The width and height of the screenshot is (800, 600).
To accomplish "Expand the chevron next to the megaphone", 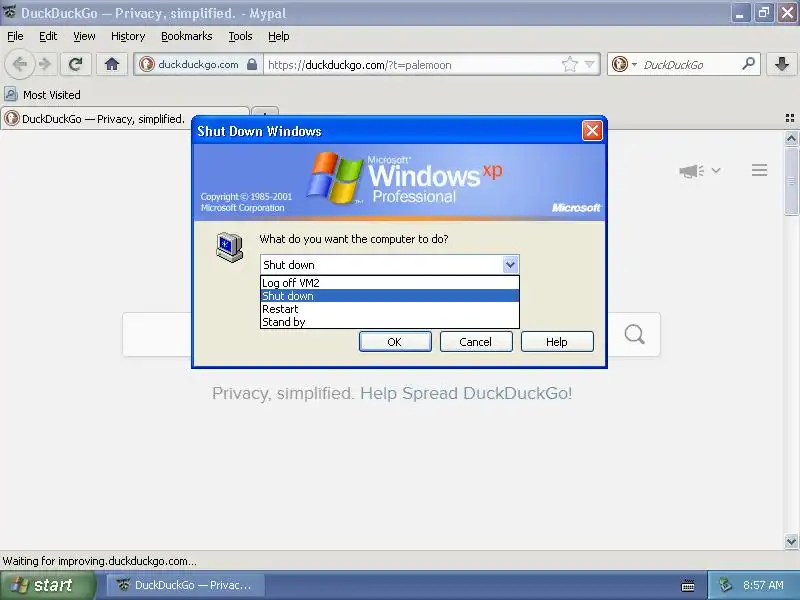I will point(716,170).
